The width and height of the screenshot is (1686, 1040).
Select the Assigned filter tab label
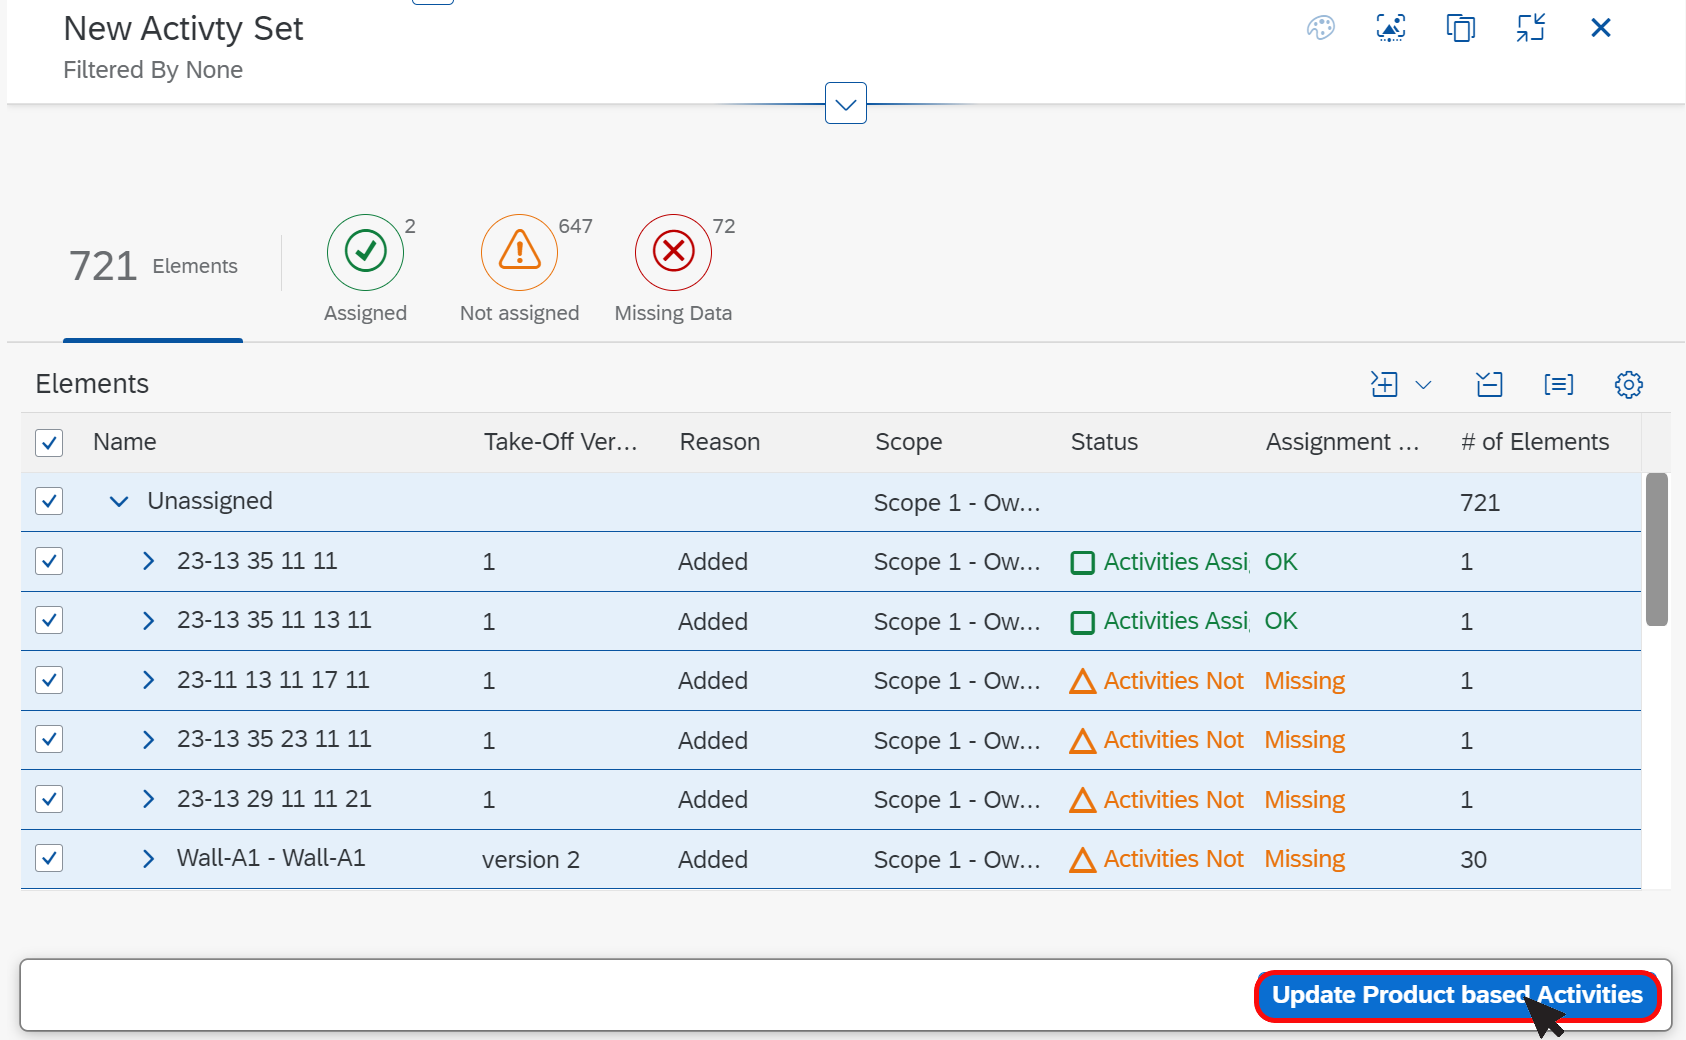point(366,313)
